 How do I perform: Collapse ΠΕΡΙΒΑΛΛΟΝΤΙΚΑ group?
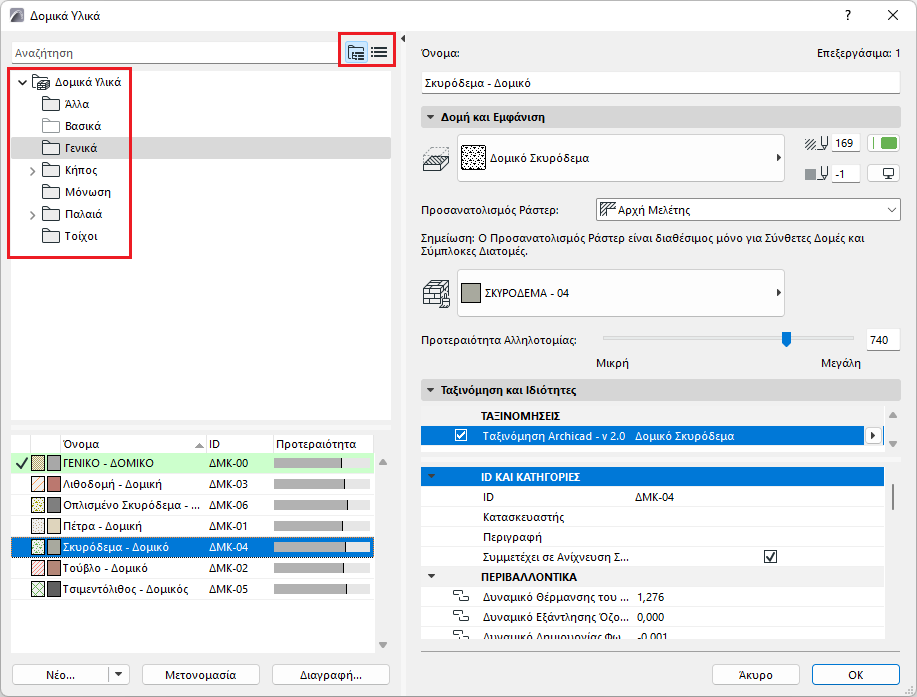pos(432,577)
